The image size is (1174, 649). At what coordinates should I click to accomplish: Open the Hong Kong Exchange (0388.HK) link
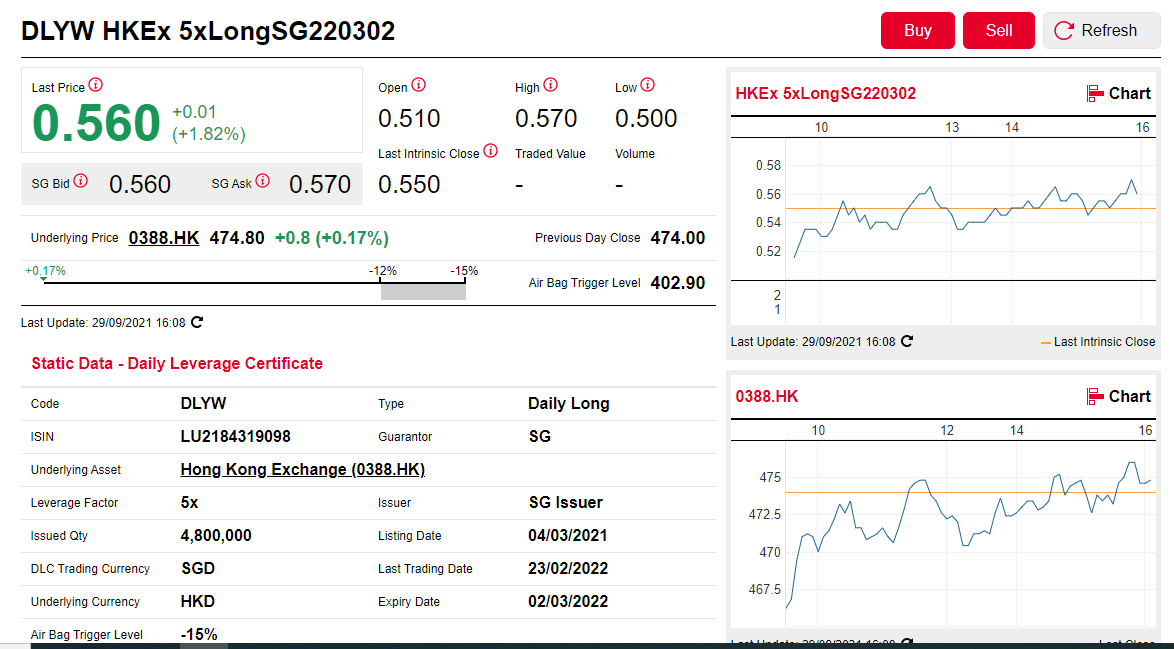pyautogui.click(x=302, y=469)
